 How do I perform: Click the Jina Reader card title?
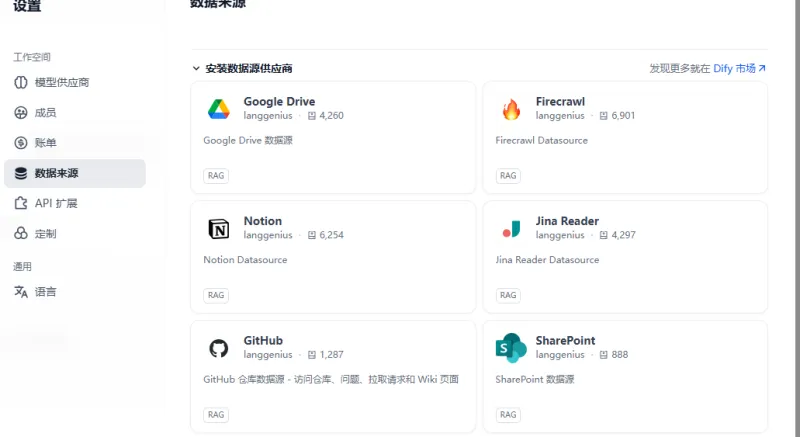(x=567, y=221)
